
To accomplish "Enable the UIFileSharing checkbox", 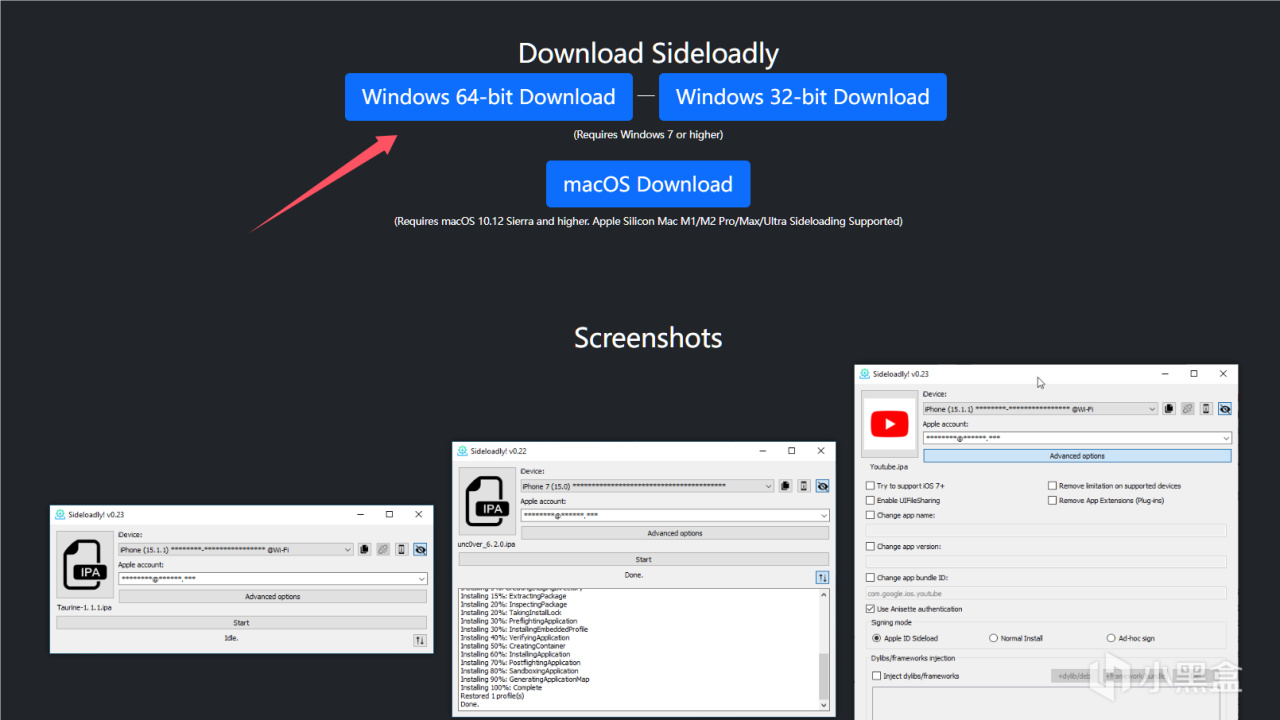I will tap(870, 500).
